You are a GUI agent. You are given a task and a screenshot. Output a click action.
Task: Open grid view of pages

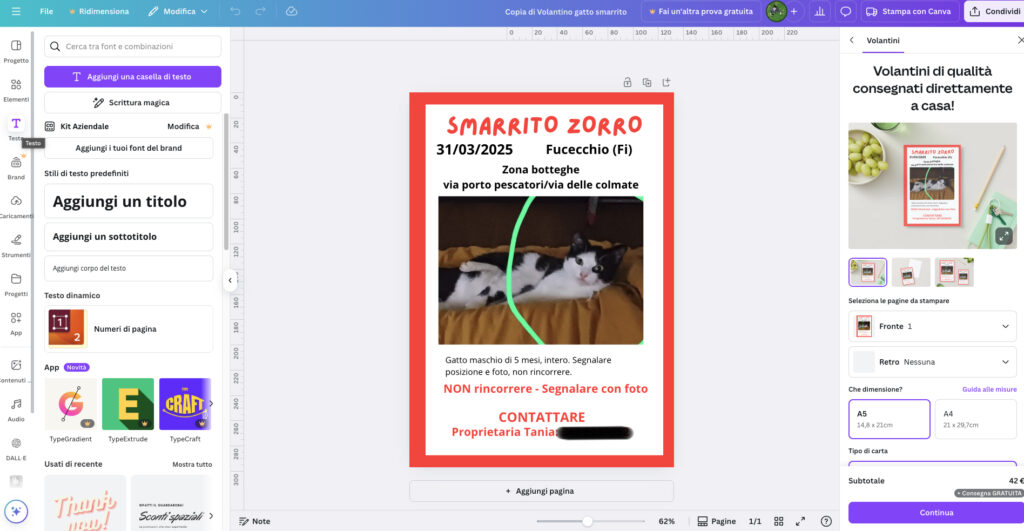click(x=778, y=521)
